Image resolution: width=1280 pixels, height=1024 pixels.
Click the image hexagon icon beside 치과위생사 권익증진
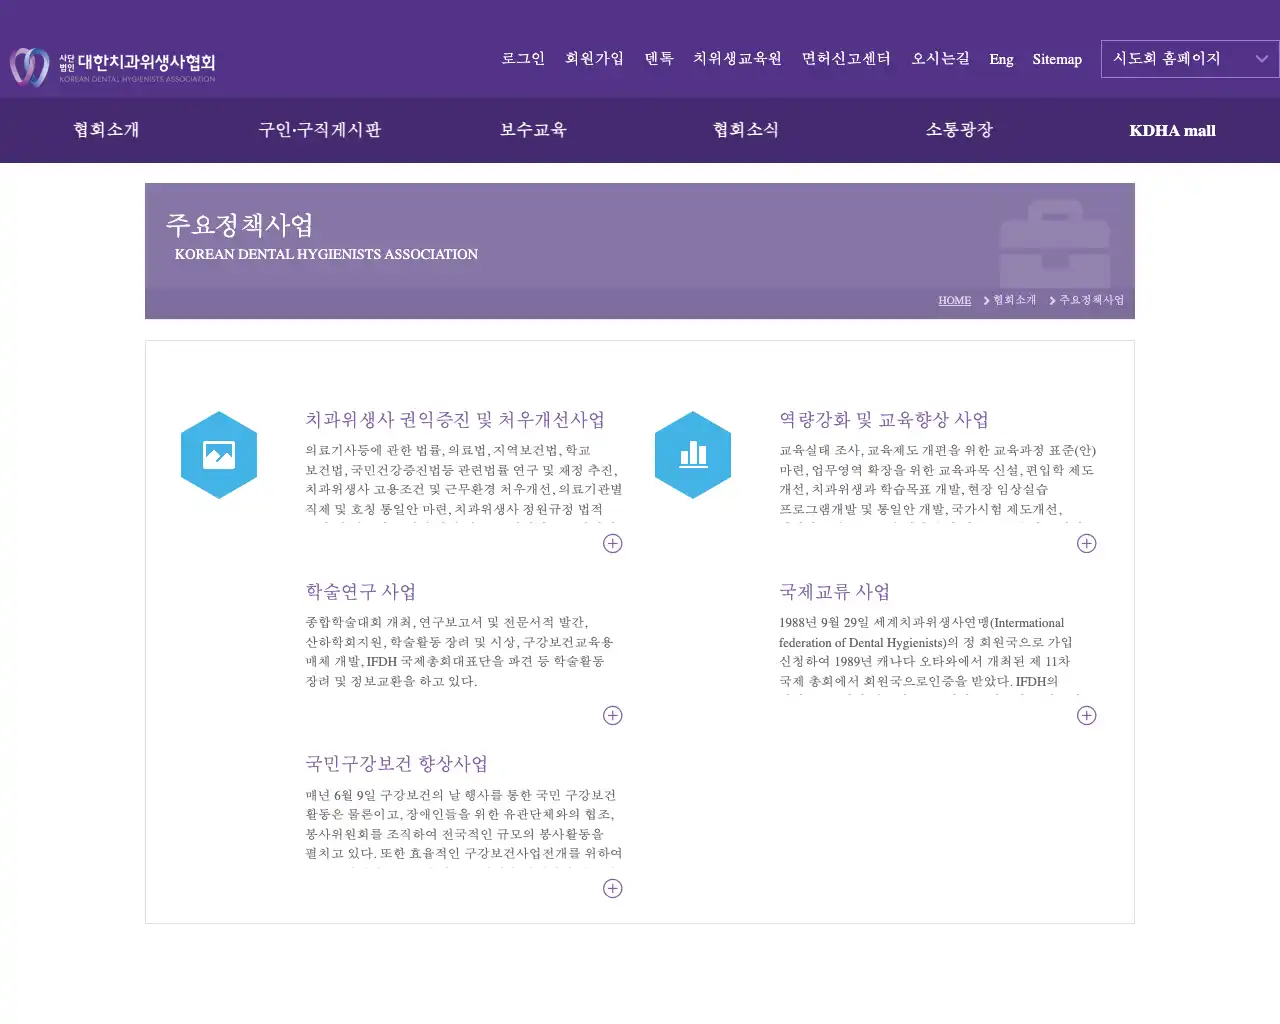pyautogui.click(x=219, y=455)
